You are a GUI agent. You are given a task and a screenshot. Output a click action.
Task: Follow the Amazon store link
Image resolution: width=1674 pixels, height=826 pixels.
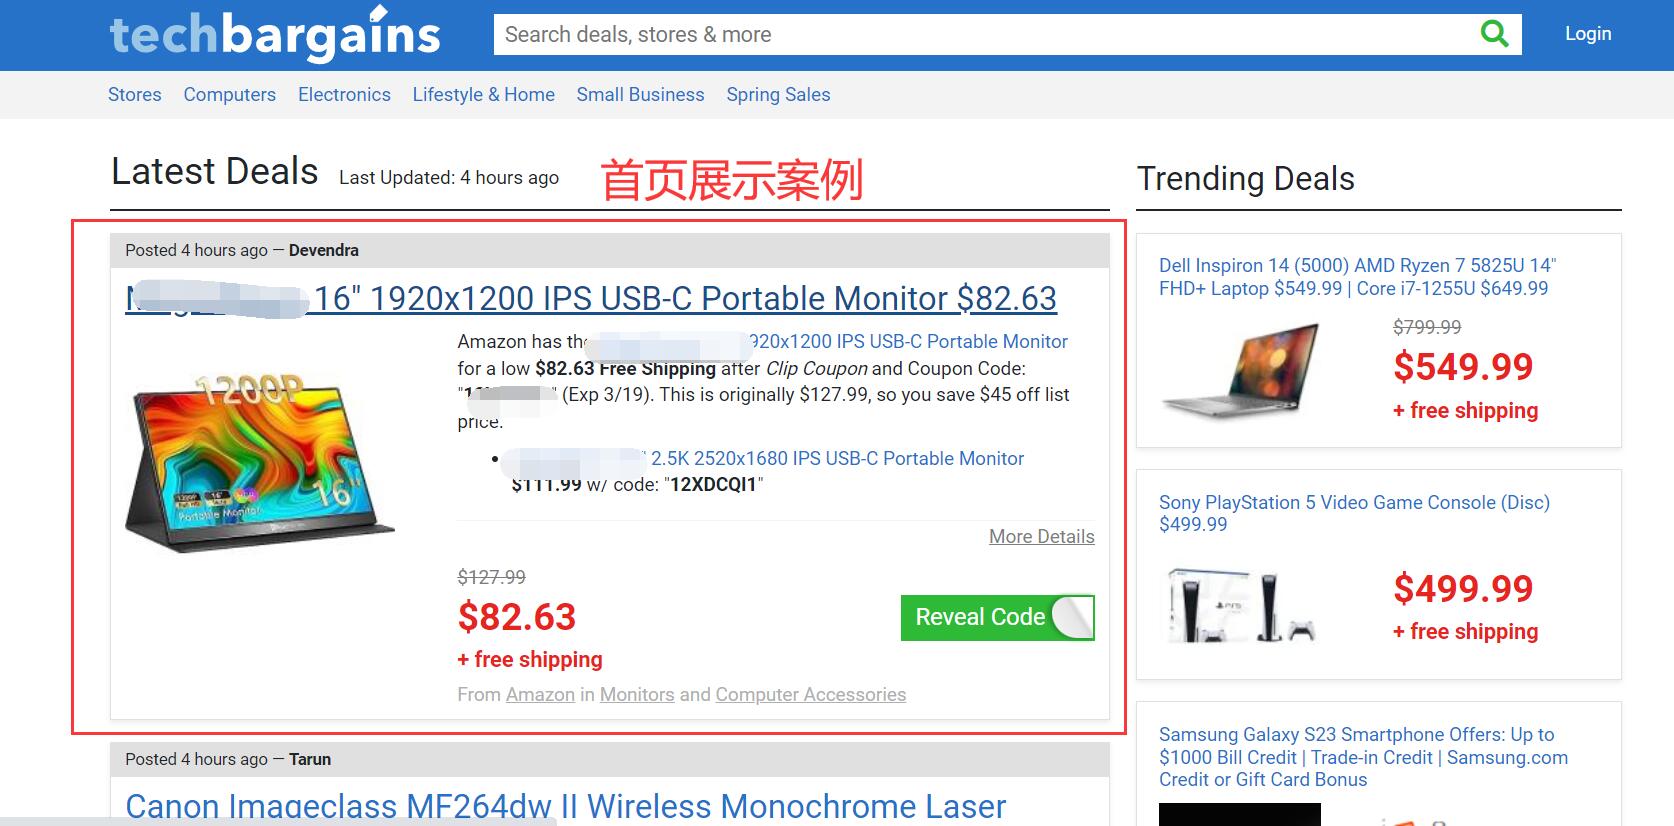click(540, 694)
